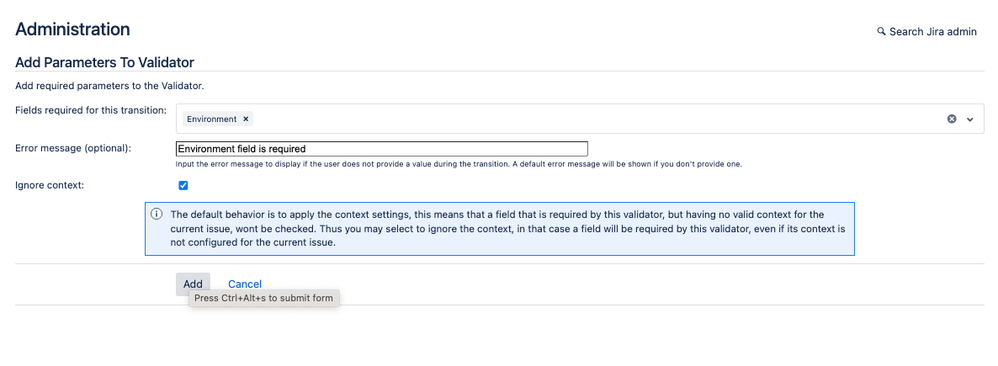Click the Add Parameters To Validator heading
This screenshot has height=366, width=998.
click(x=104, y=62)
